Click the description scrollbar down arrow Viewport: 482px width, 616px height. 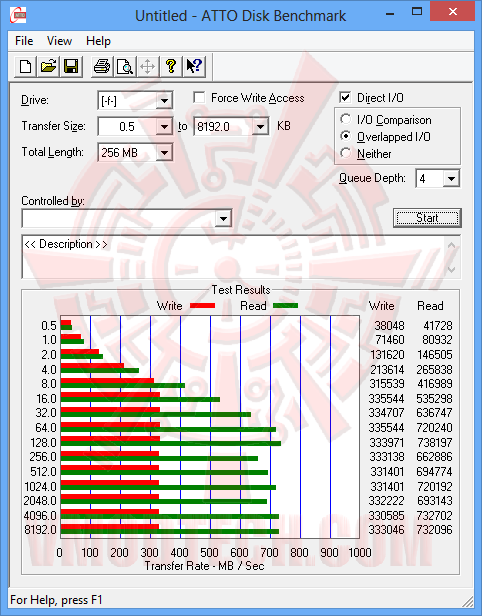click(x=452, y=270)
